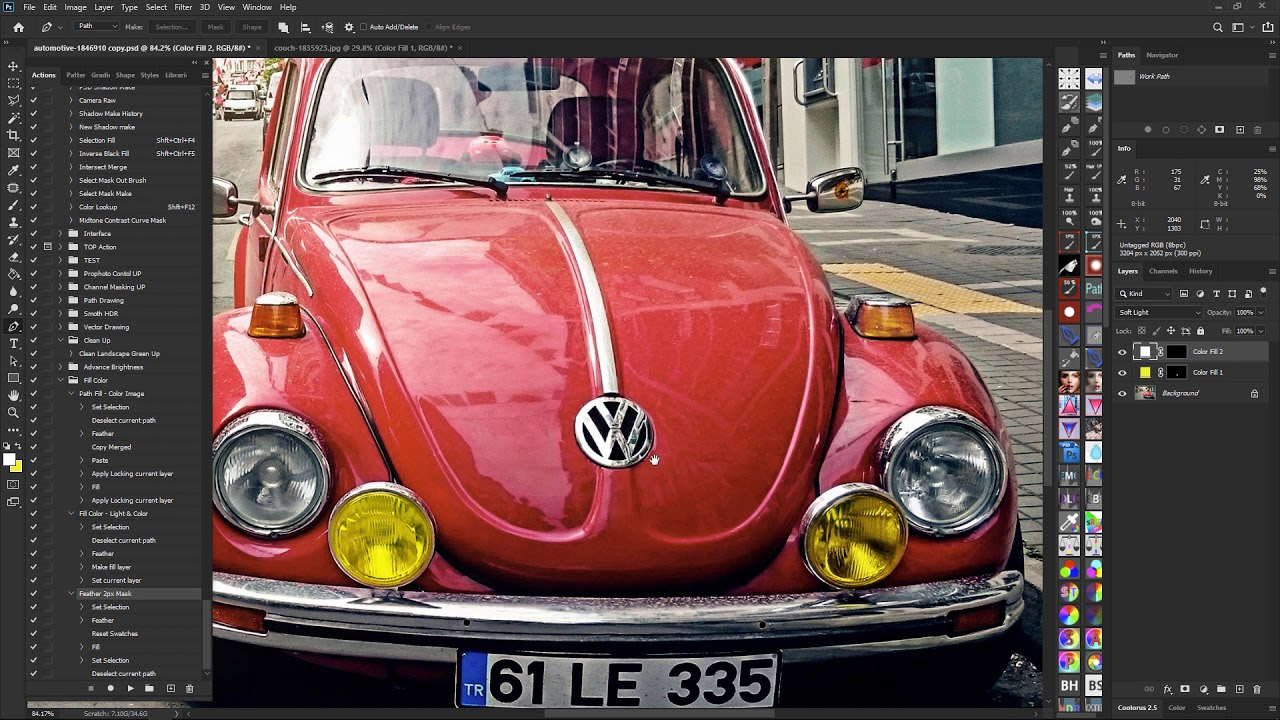Toggle checkmark for Reset Swatches step
Image resolution: width=1280 pixels, height=720 pixels.
click(x=33, y=634)
